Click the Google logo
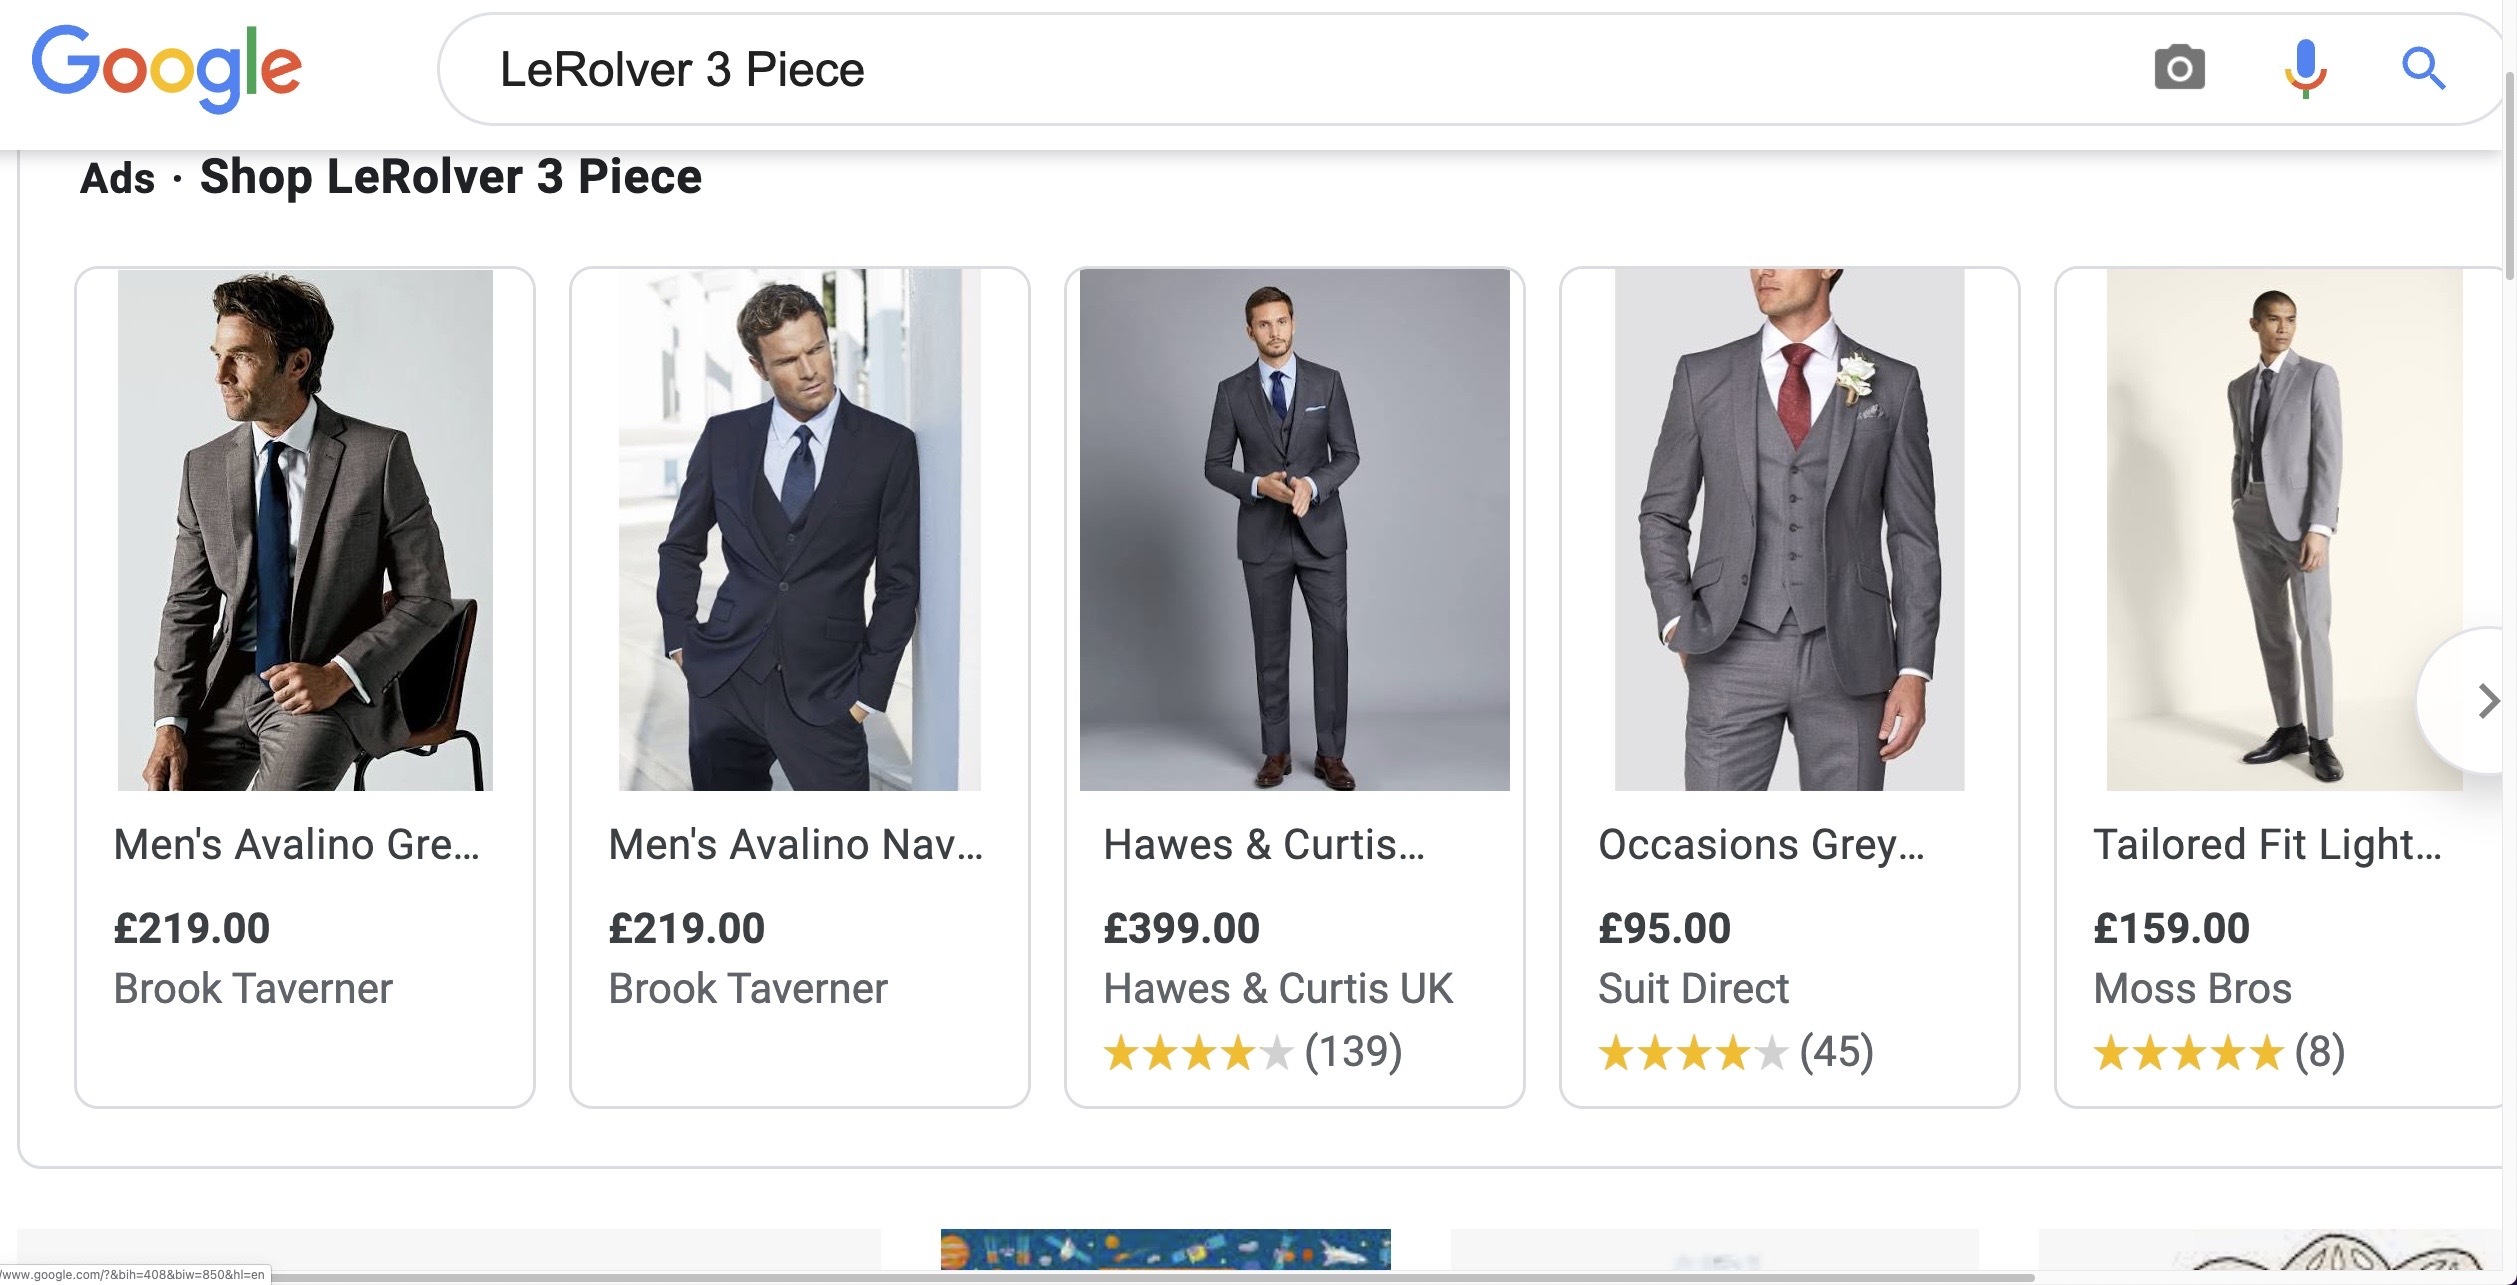 click(166, 68)
